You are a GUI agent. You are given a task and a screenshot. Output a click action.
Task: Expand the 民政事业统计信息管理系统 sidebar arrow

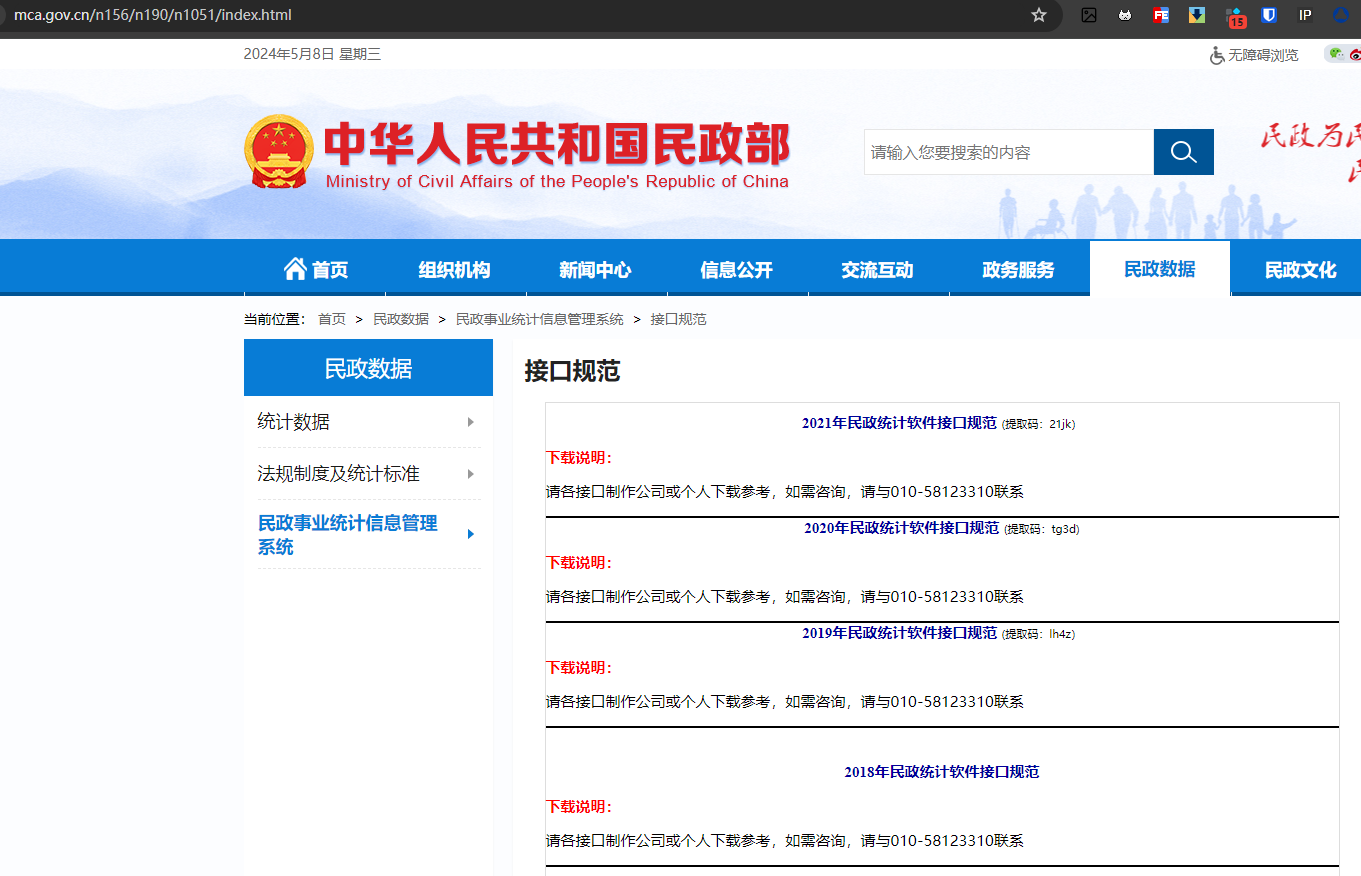coord(470,534)
